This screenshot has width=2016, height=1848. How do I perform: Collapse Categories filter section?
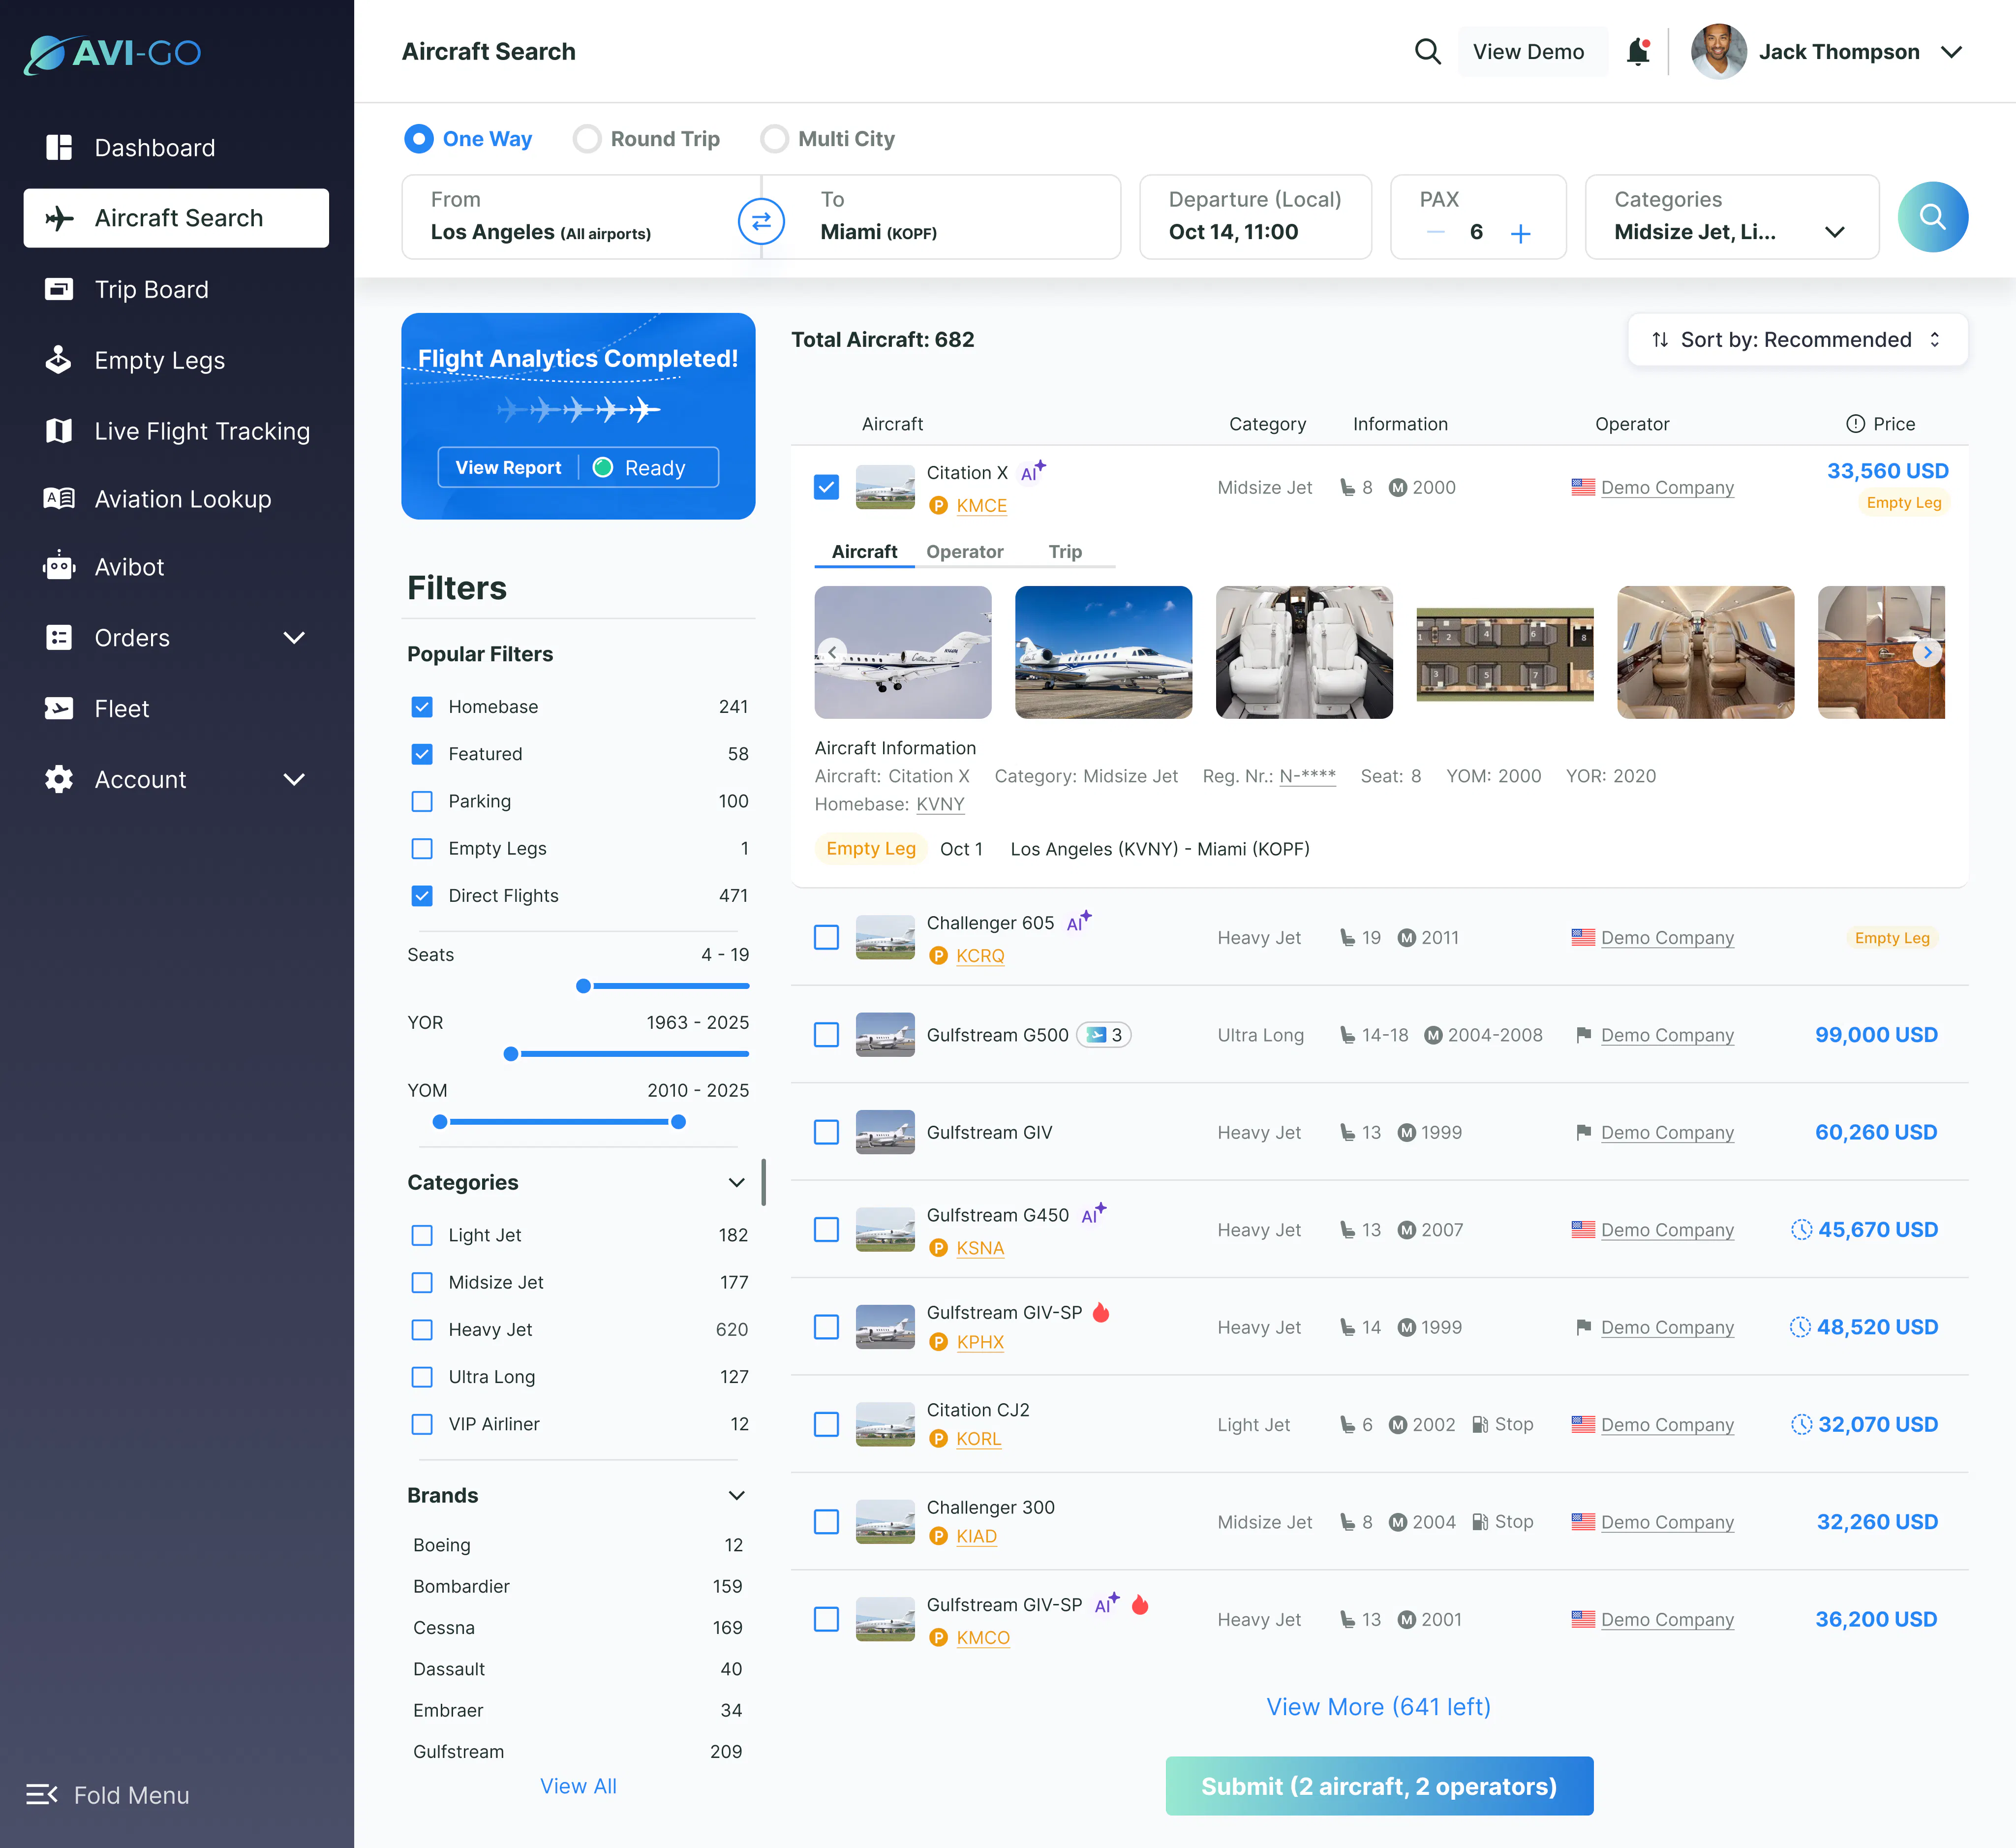(x=736, y=1182)
